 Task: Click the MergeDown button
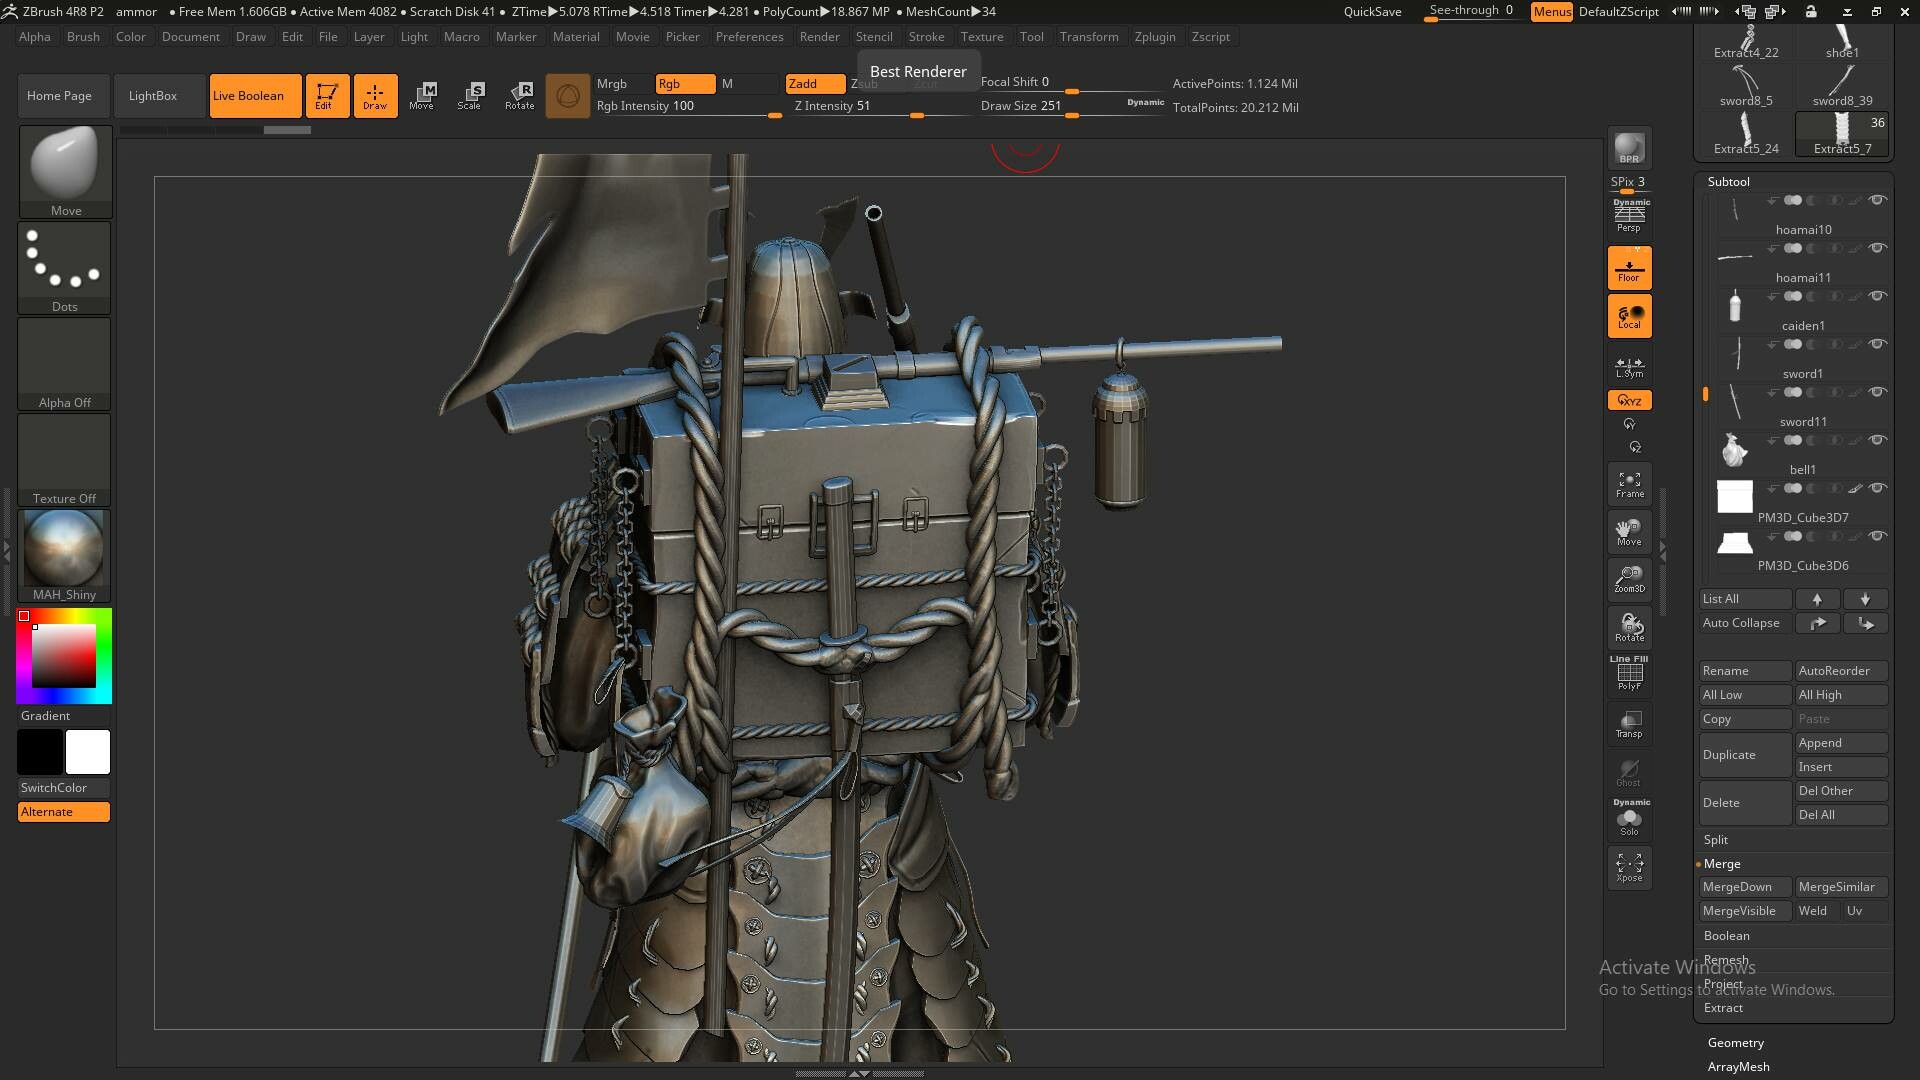(x=1737, y=887)
